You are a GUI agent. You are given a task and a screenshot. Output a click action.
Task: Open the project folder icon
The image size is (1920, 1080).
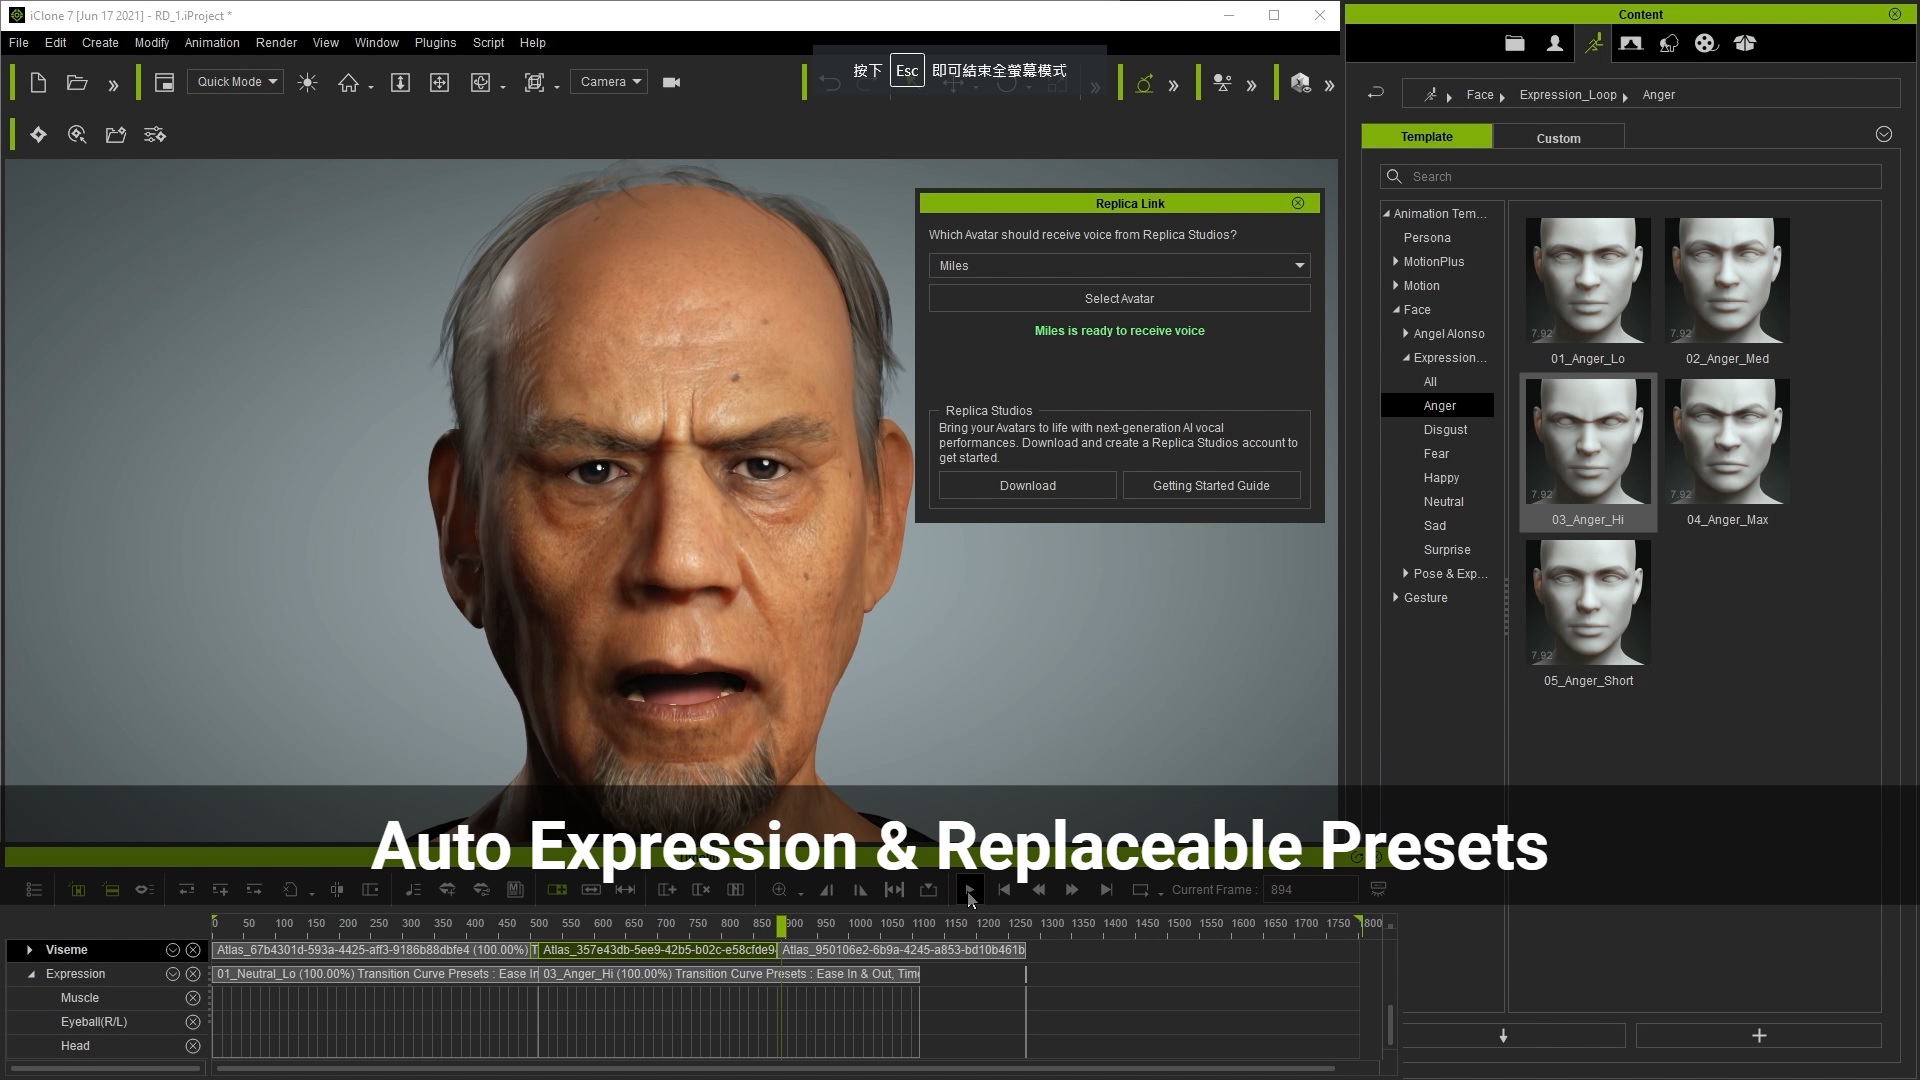[77, 83]
